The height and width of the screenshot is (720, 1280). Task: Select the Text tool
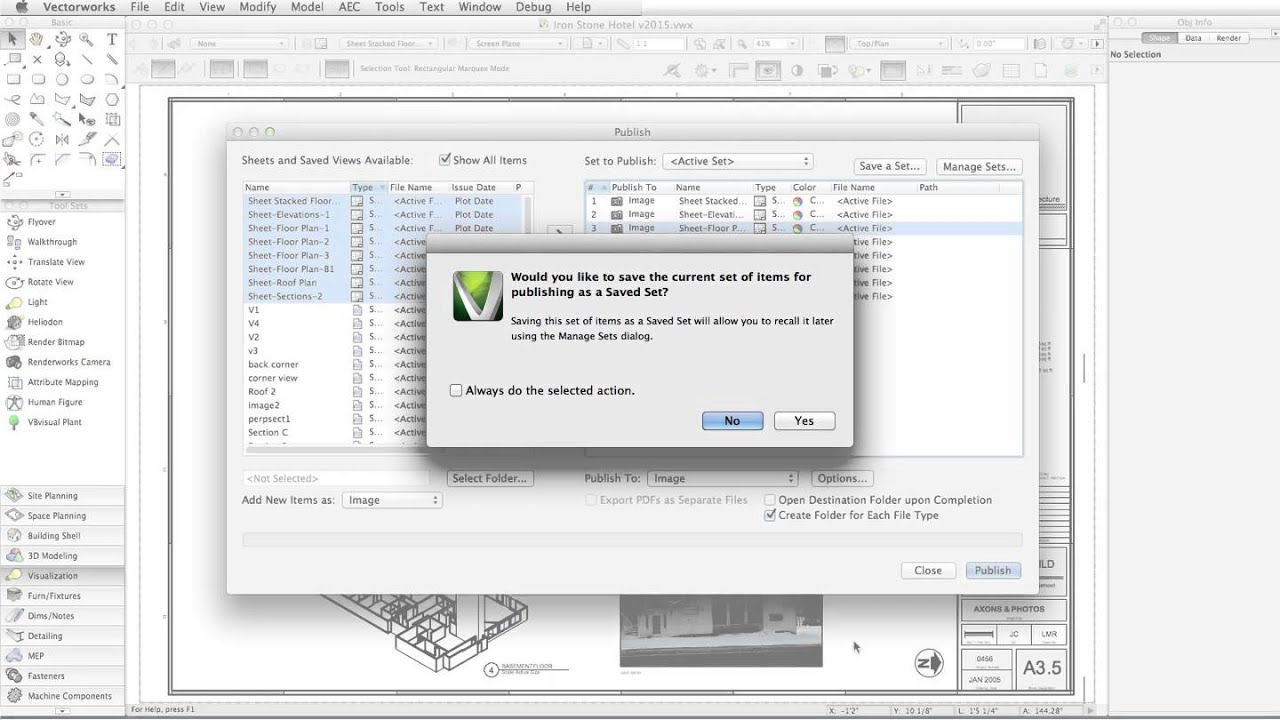coord(112,39)
